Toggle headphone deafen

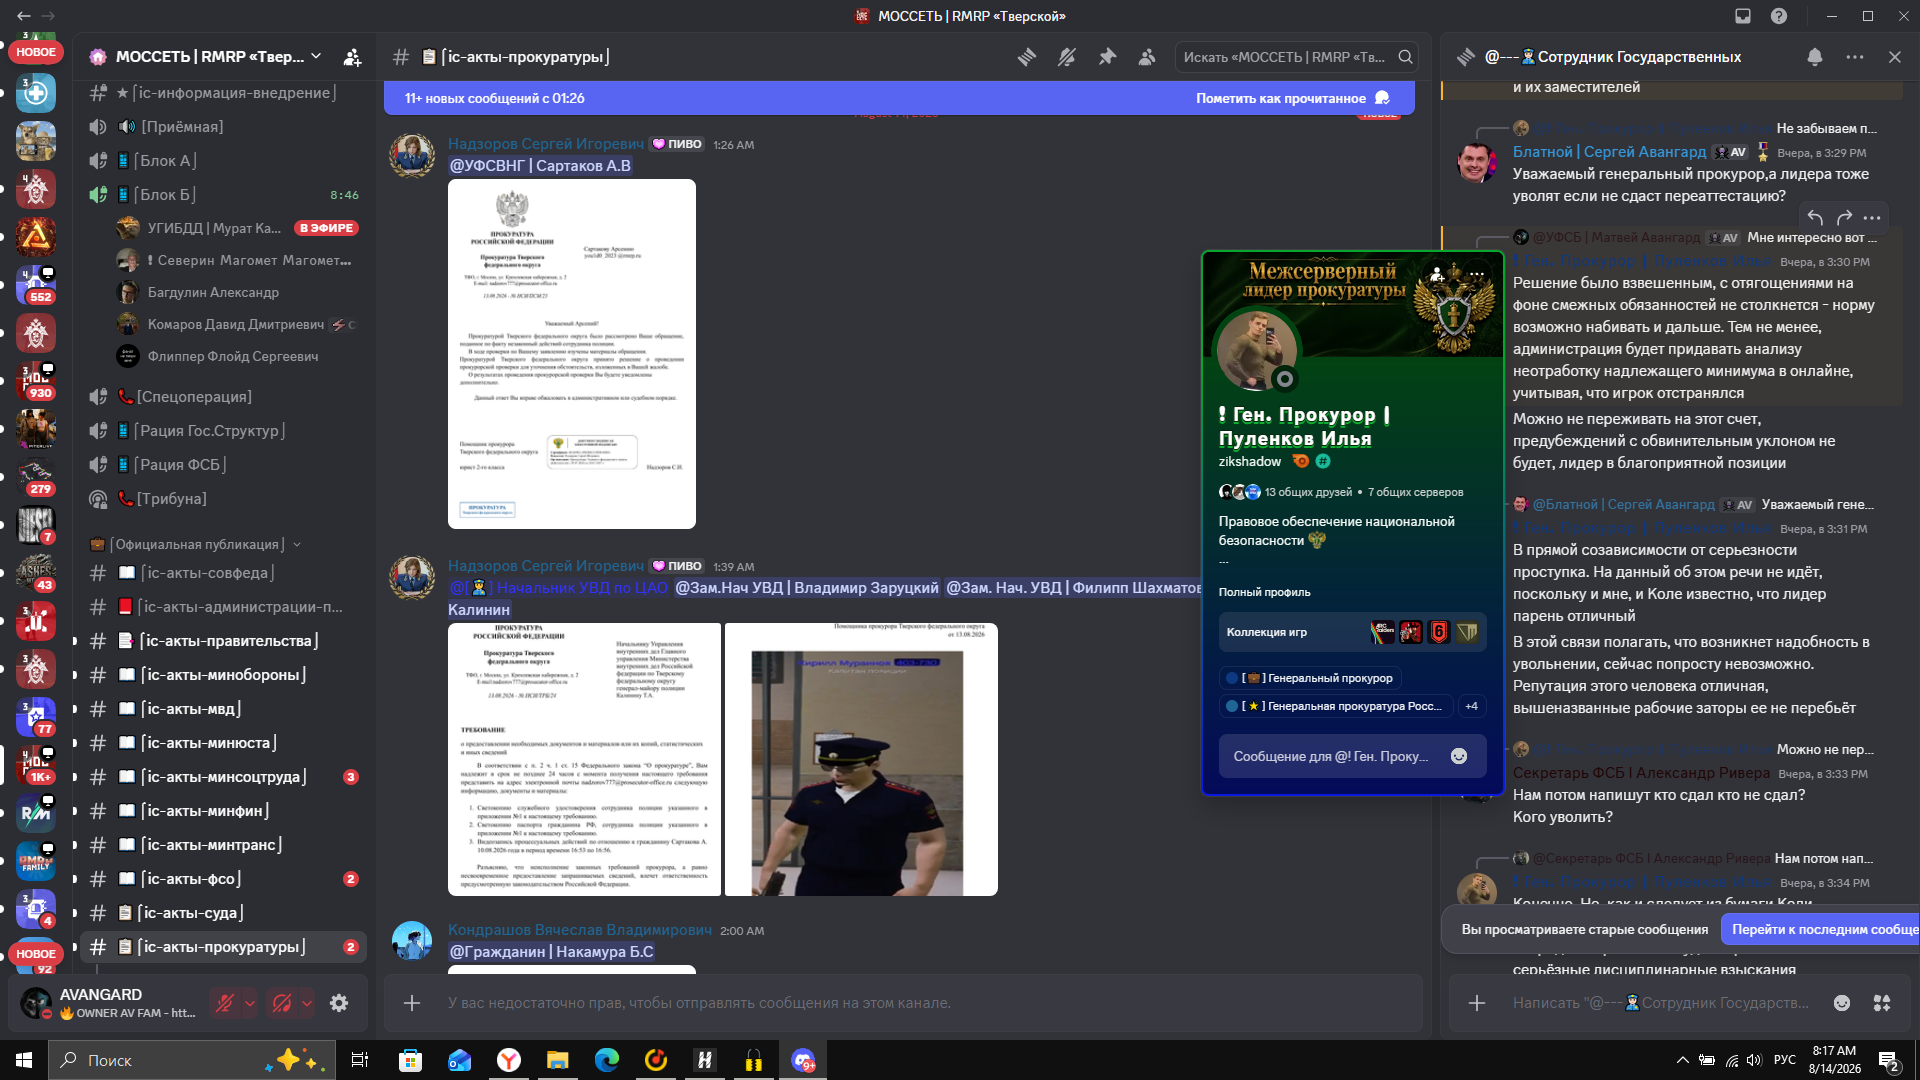(282, 1003)
